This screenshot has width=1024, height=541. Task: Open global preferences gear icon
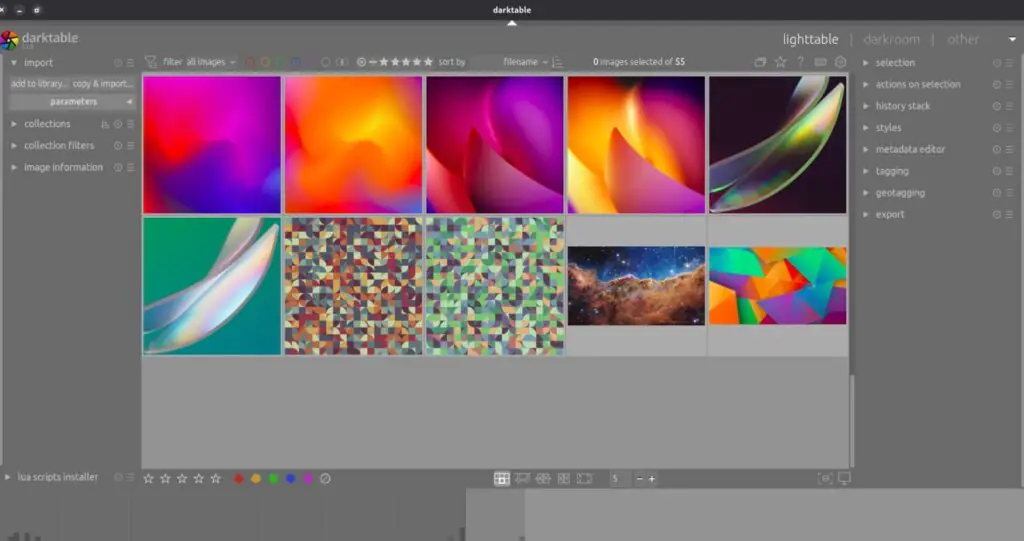[840, 62]
